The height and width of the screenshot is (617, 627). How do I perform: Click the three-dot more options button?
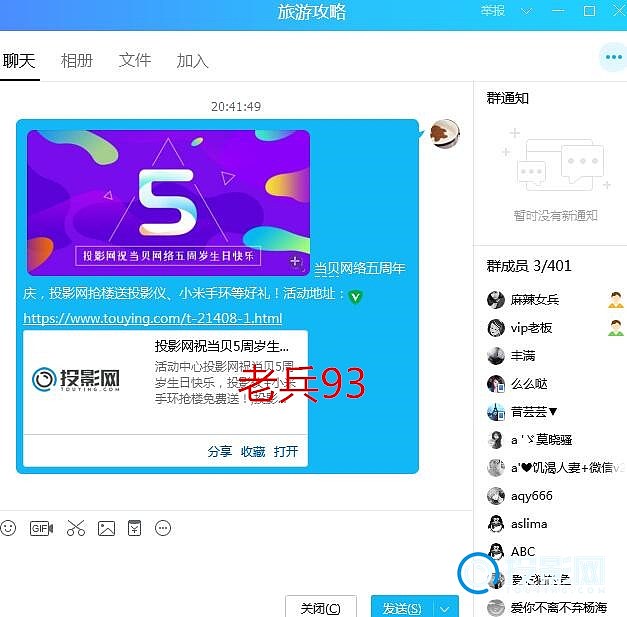[612, 57]
